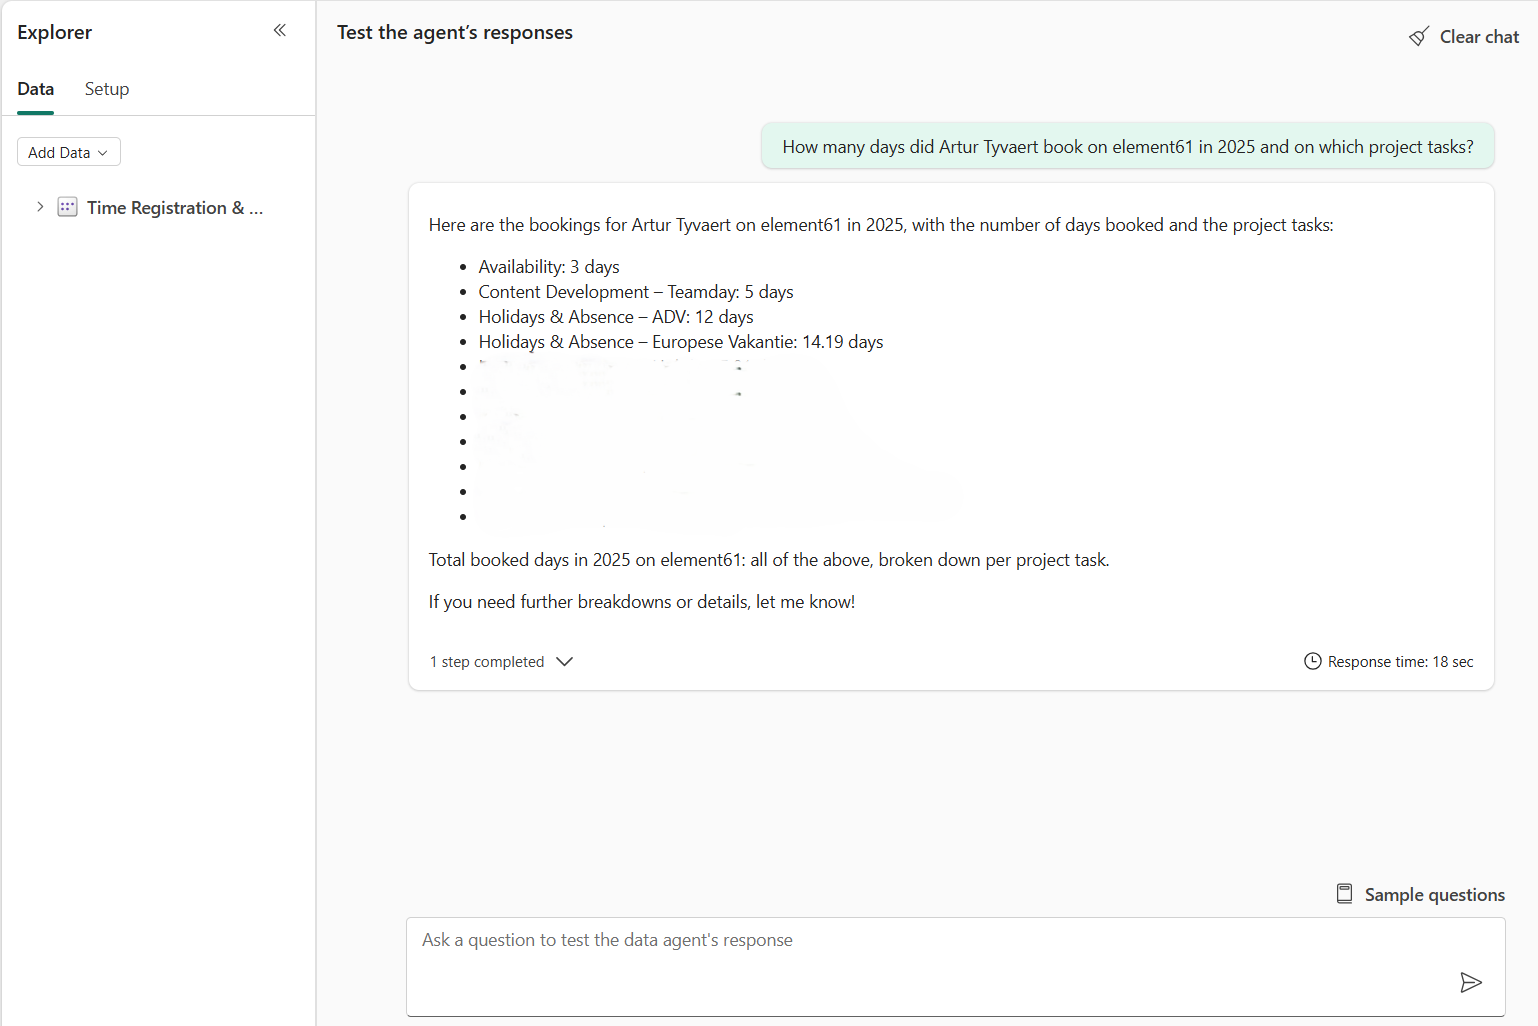Select the Data tab
Viewport: 1538px width, 1026px height.
click(x=35, y=89)
